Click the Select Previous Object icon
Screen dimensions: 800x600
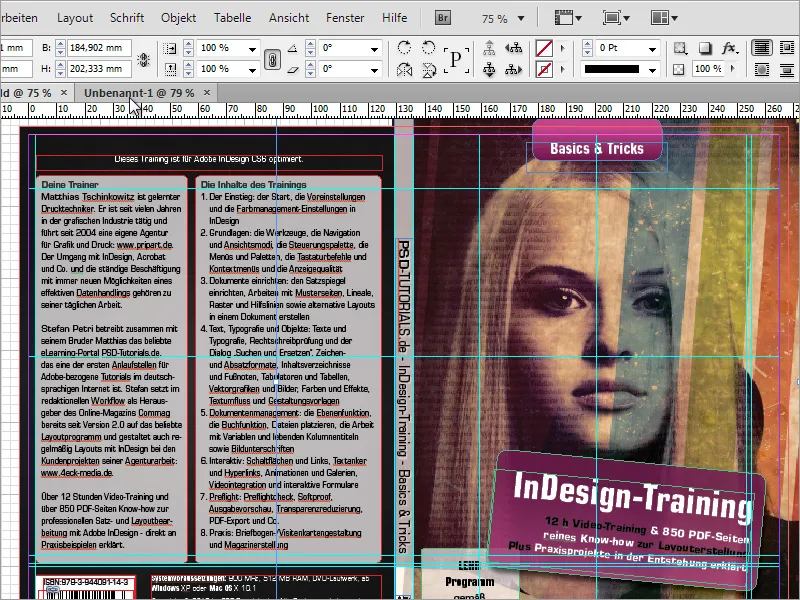pyautogui.click(x=513, y=48)
